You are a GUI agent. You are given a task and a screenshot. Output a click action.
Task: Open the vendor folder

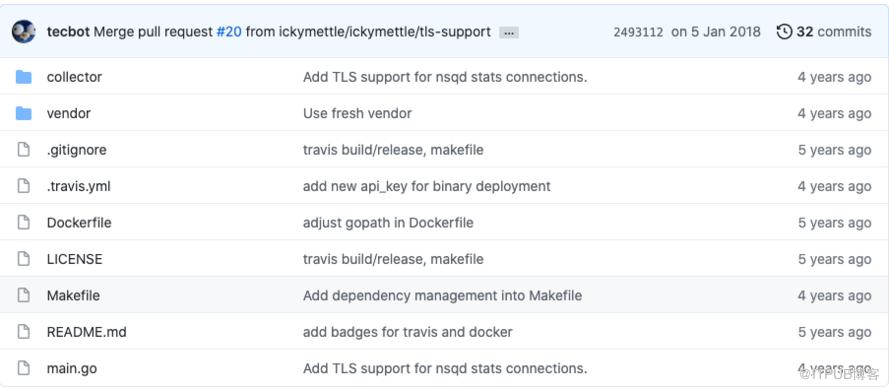(69, 113)
